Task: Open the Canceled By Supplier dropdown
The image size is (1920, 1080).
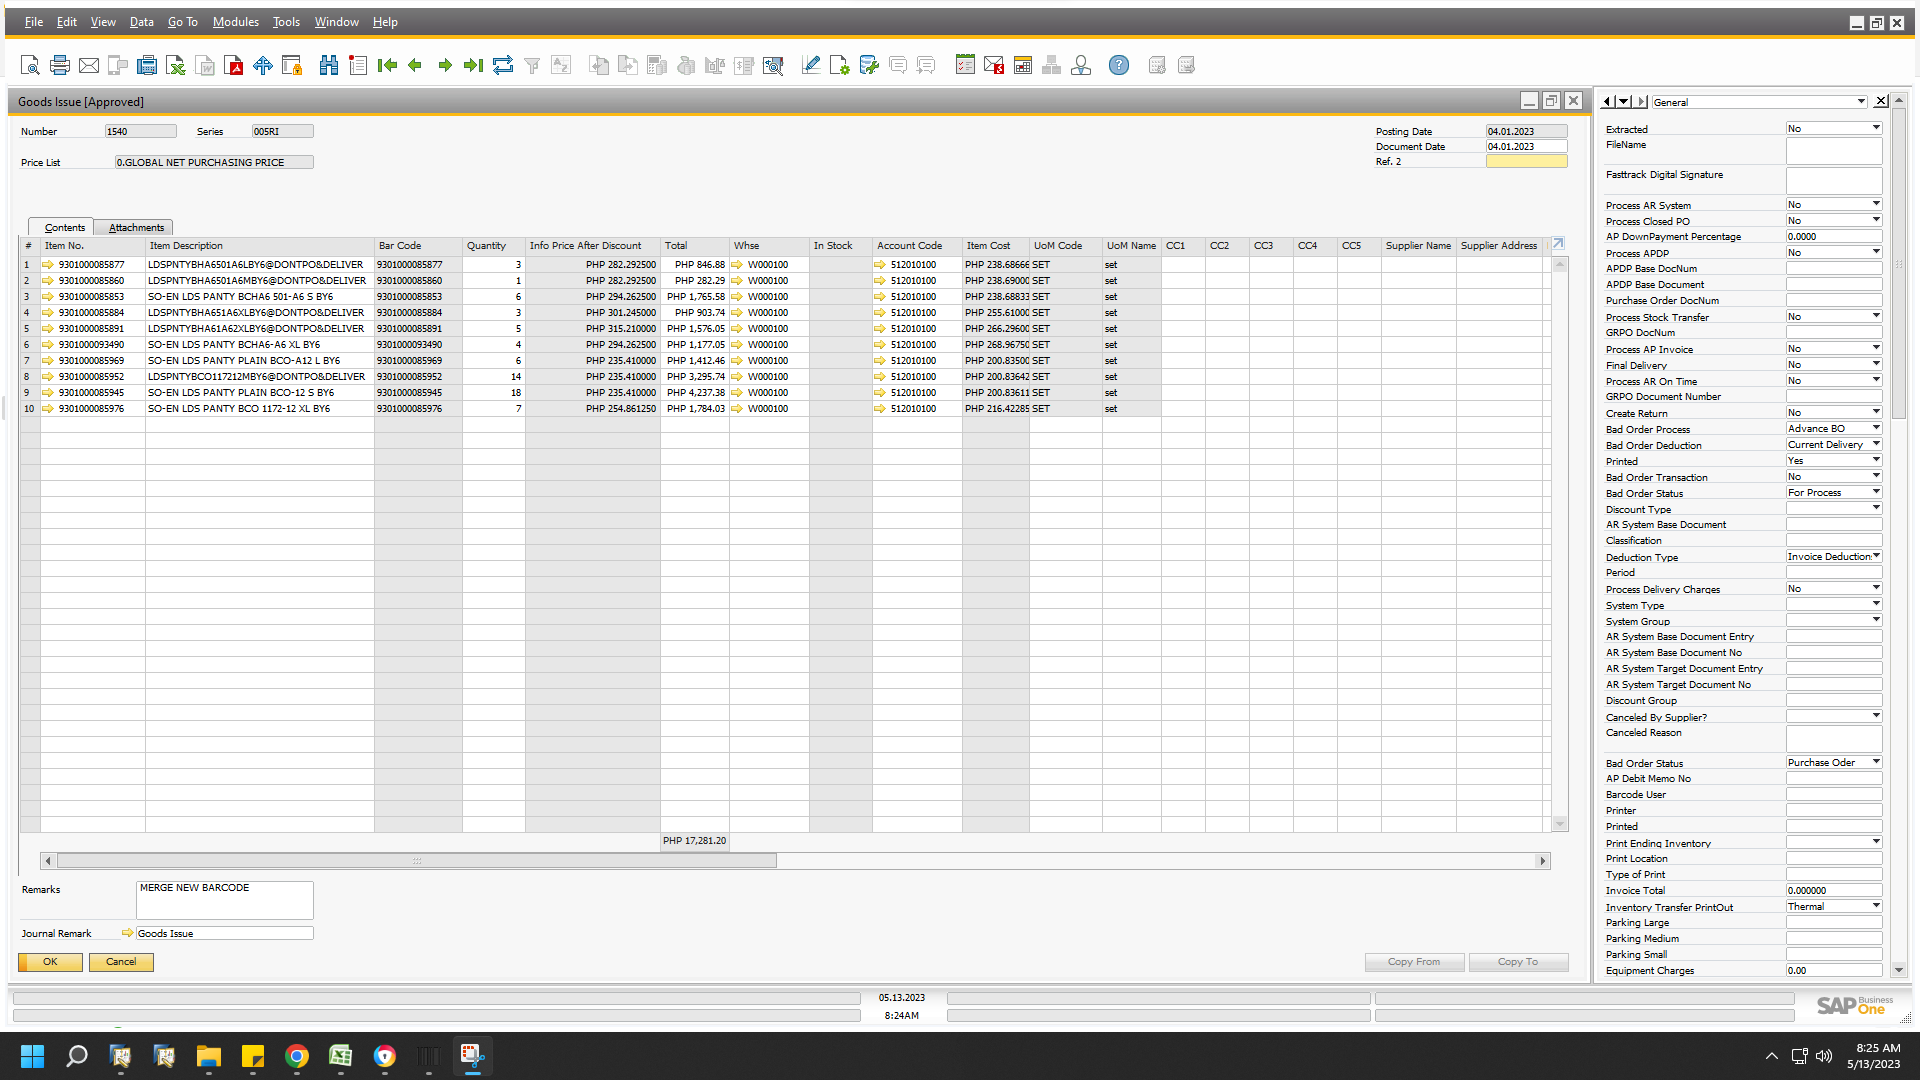Action: (x=1876, y=716)
